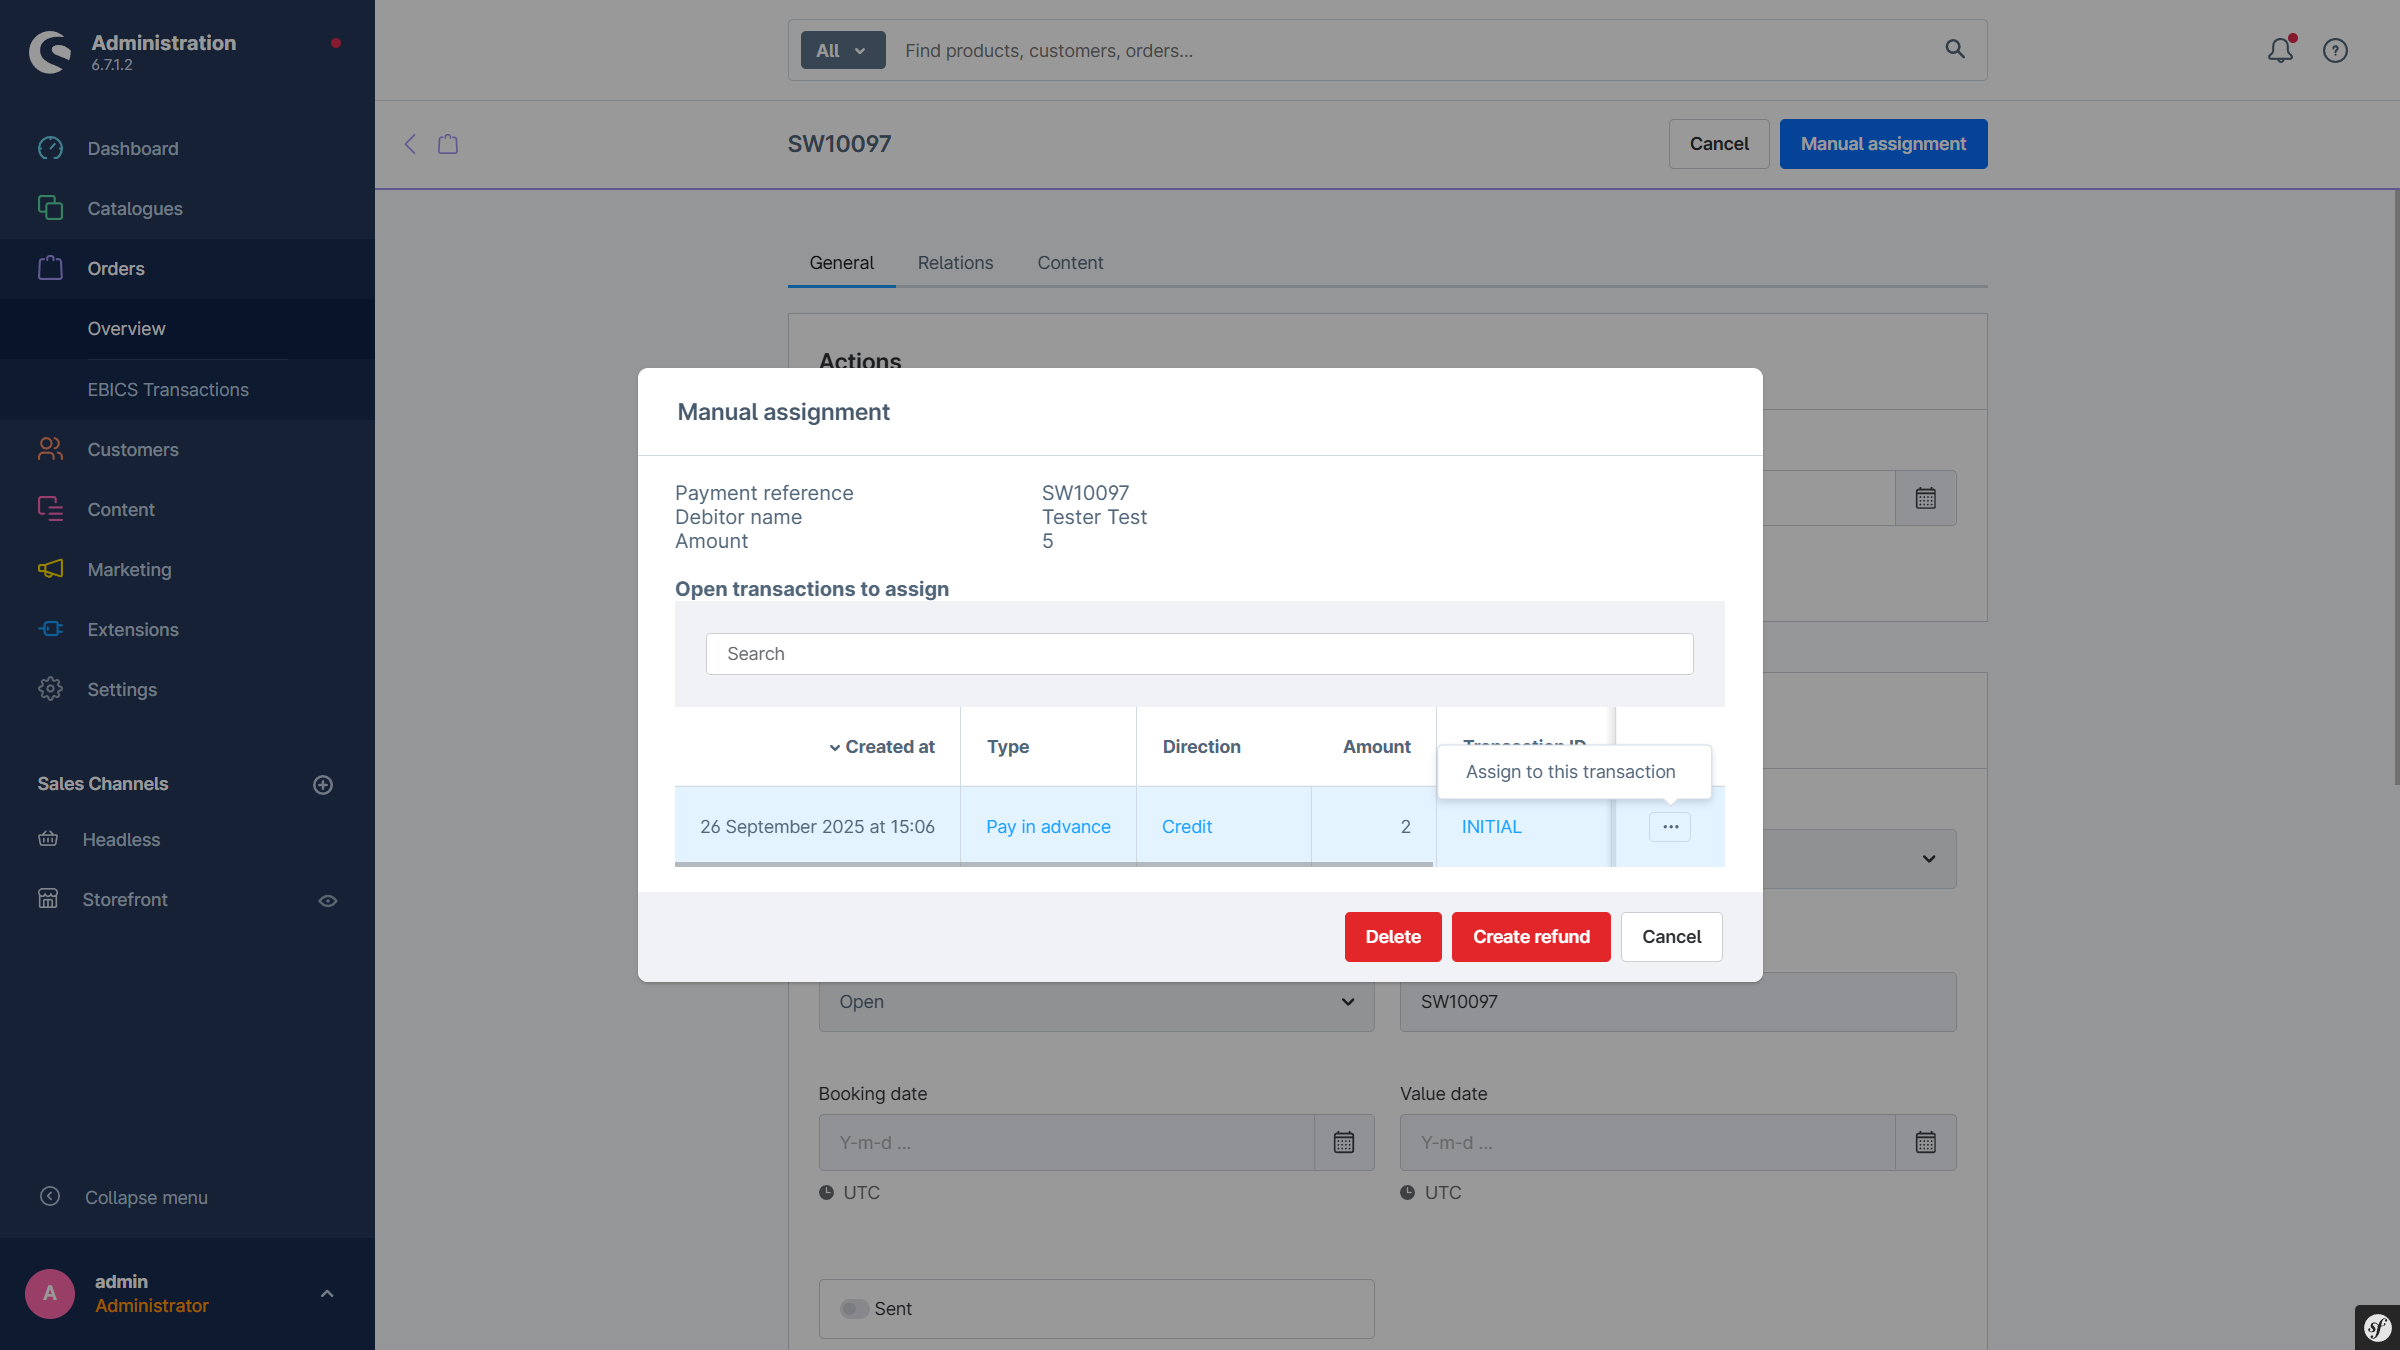Expand the All search filter dropdown
This screenshot has width=2400, height=1350.
coord(842,50)
